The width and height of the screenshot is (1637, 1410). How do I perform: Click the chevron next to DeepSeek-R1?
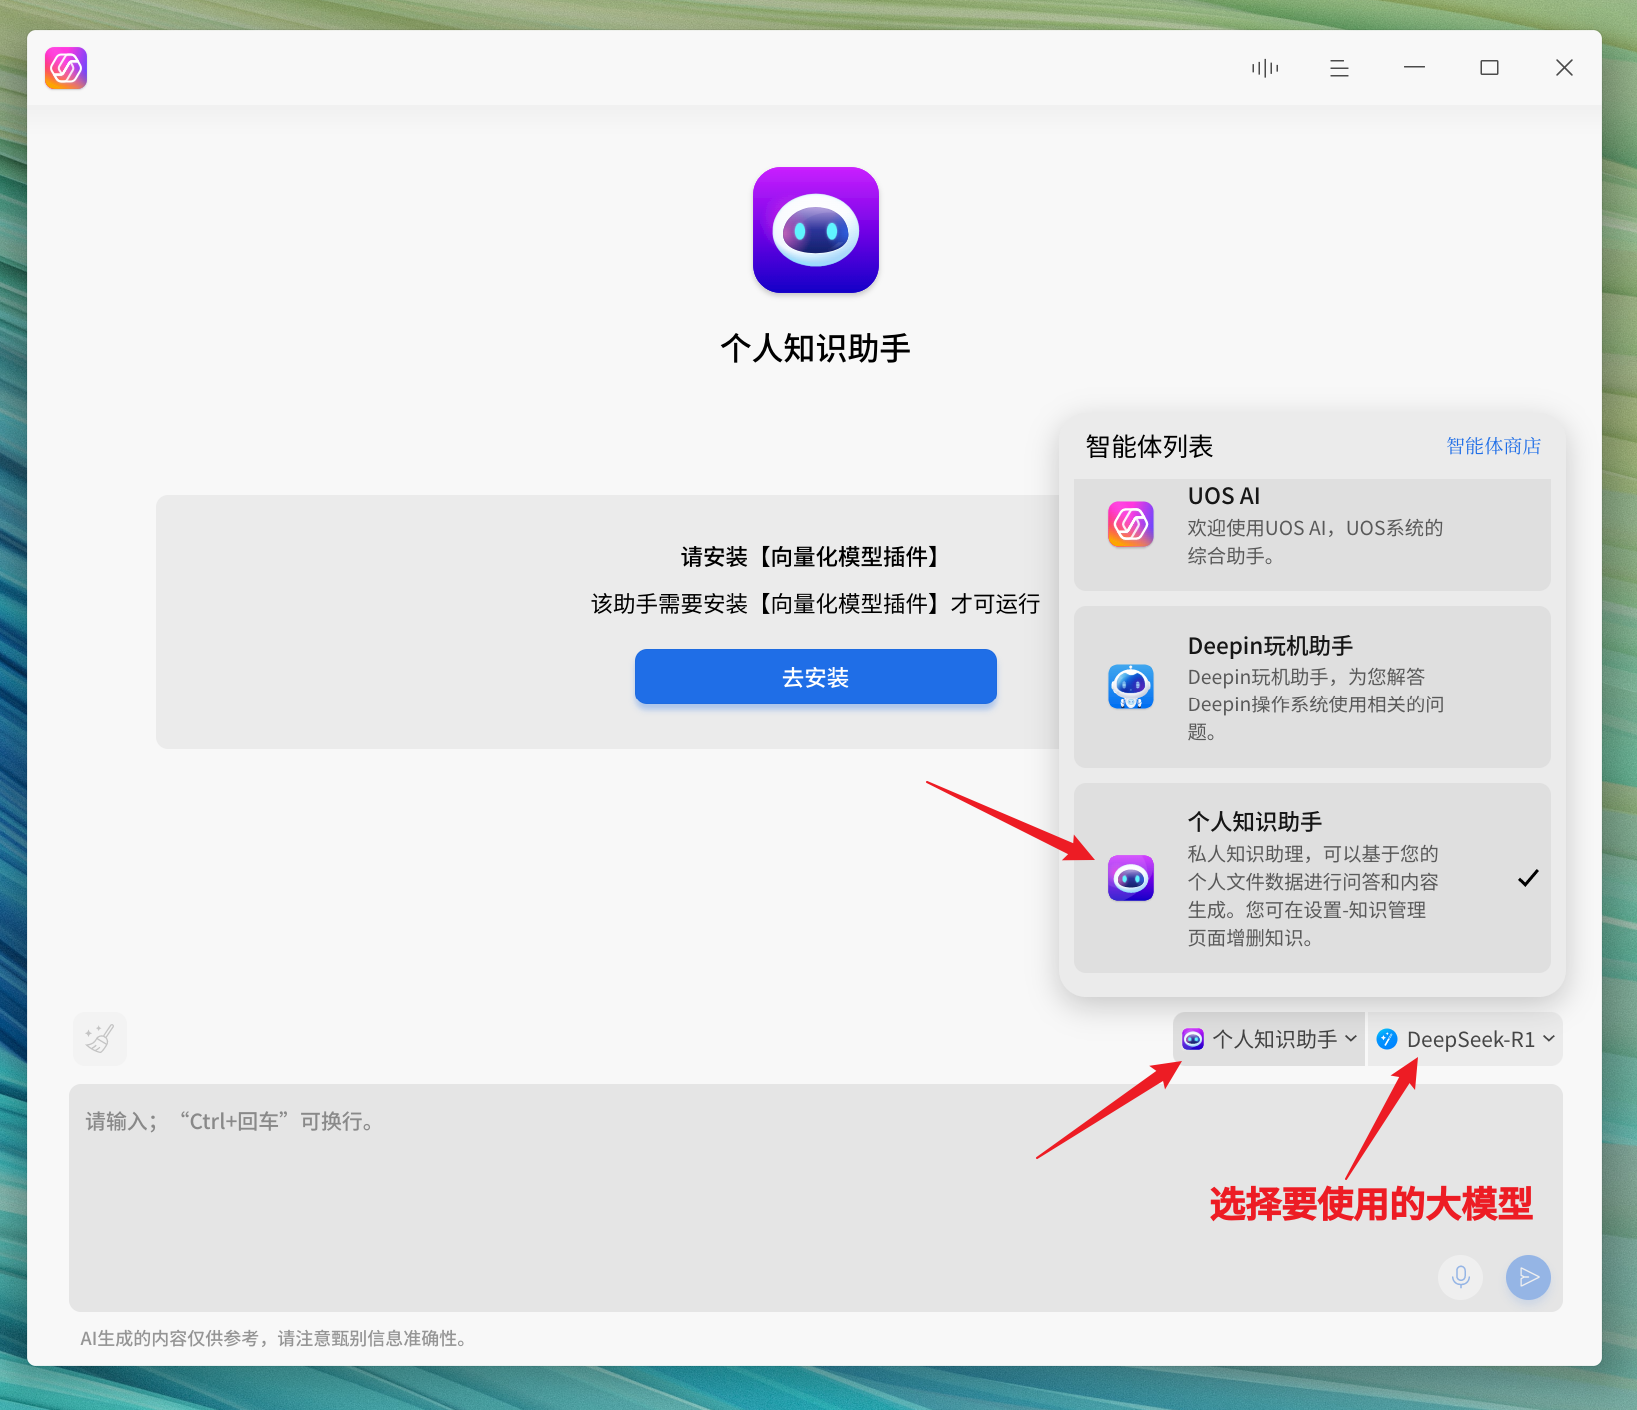coord(1549,1039)
